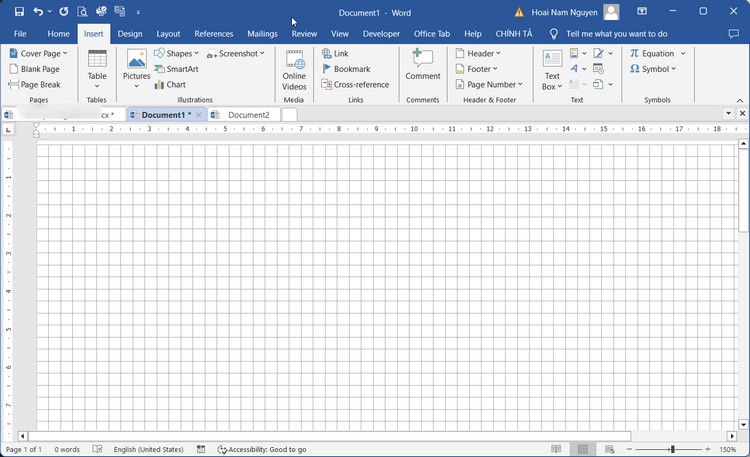Screen dimensions: 750x457
Task: Open the Table insert dropdown
Action: [x=97, y=69]
